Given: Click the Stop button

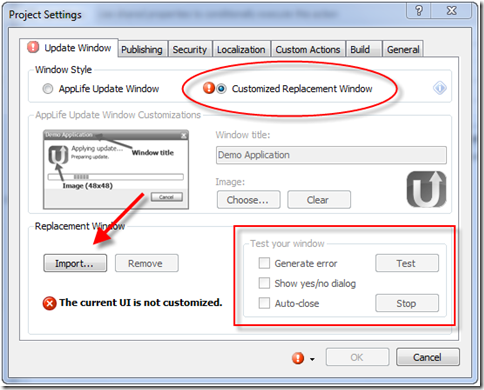Looking at the screenshot, I should click(x=407, y=303).
